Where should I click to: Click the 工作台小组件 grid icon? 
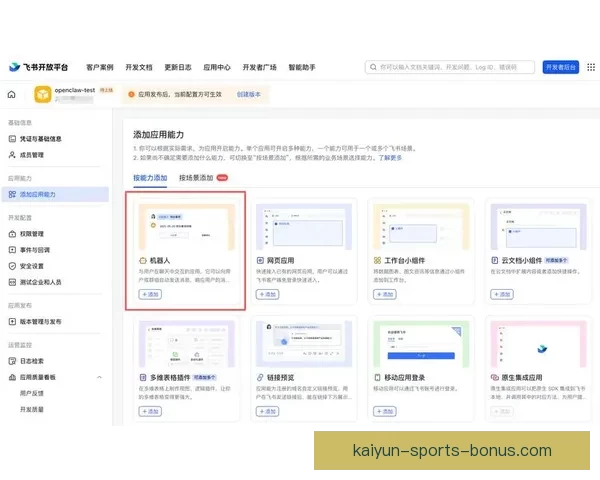(x=377, y=260)
